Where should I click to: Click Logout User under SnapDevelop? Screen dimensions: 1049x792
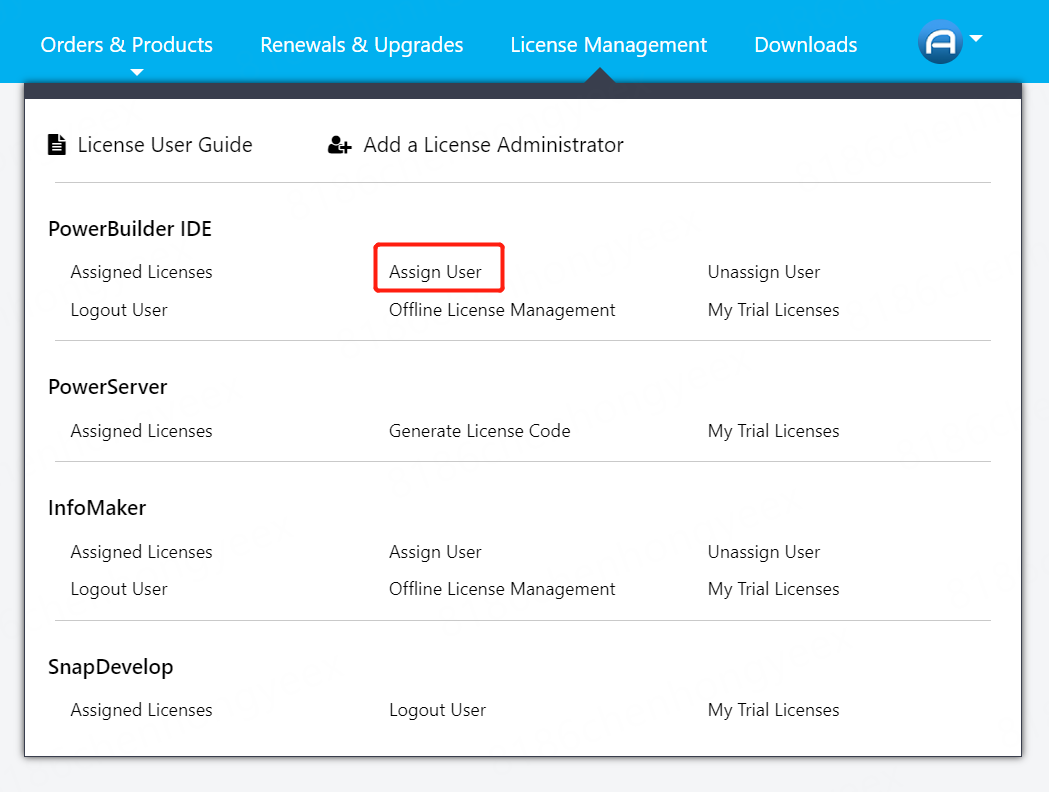pyautogui.click(x=438, y=710)
